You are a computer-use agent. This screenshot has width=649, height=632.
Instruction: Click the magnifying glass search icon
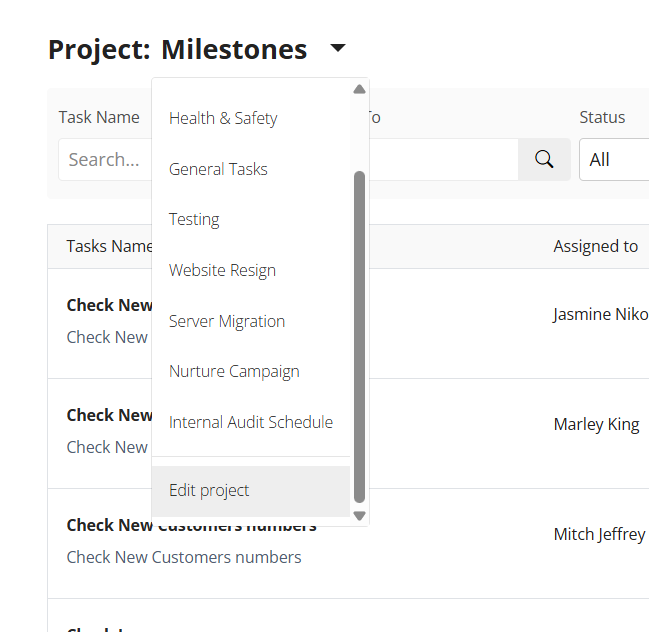click(544, 160)
